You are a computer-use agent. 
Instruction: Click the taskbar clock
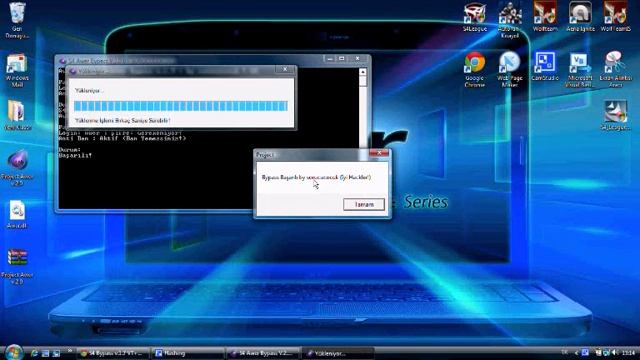(629, 353)
